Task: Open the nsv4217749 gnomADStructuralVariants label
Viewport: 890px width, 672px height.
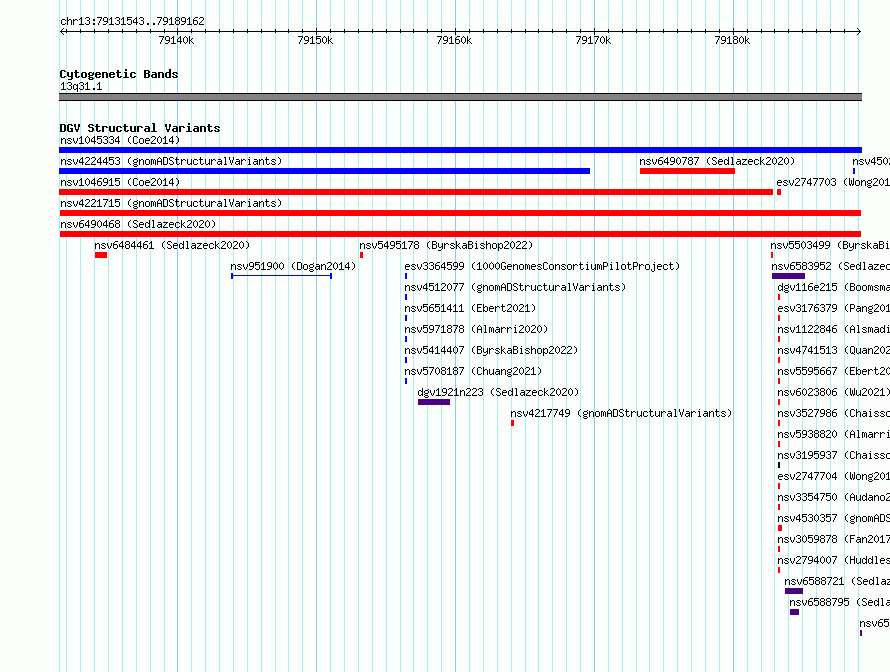Action: pyautogui.click(x=621, y=413)
